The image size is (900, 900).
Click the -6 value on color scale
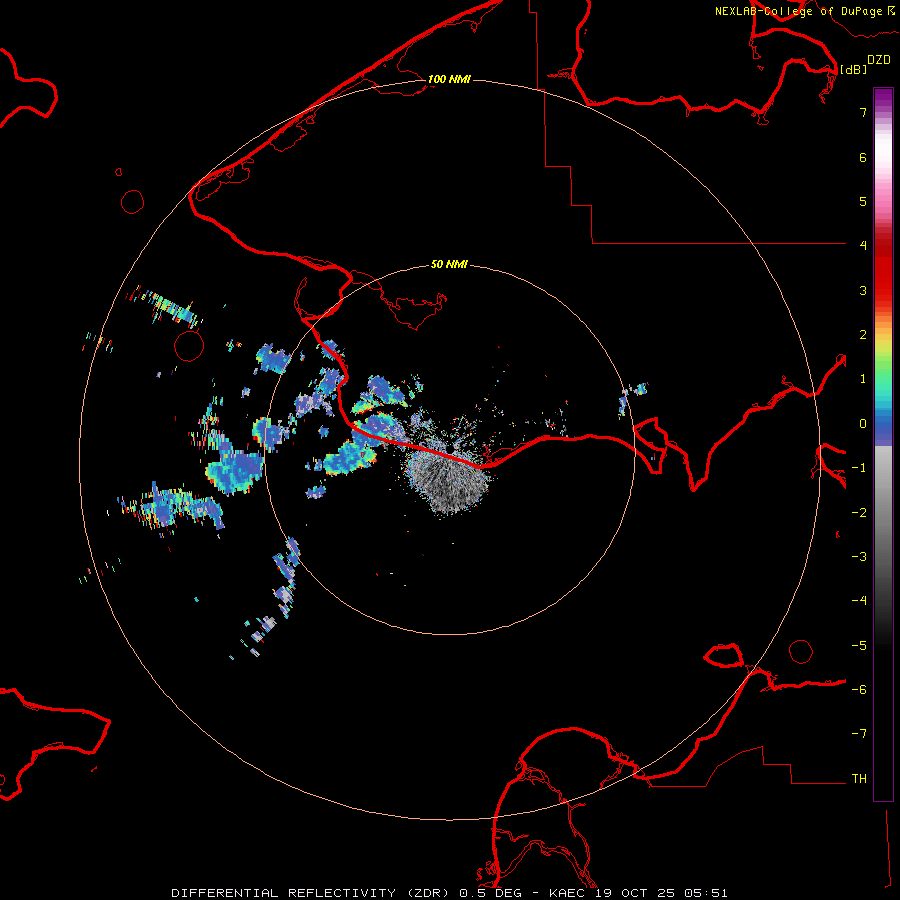pos(859,690)
